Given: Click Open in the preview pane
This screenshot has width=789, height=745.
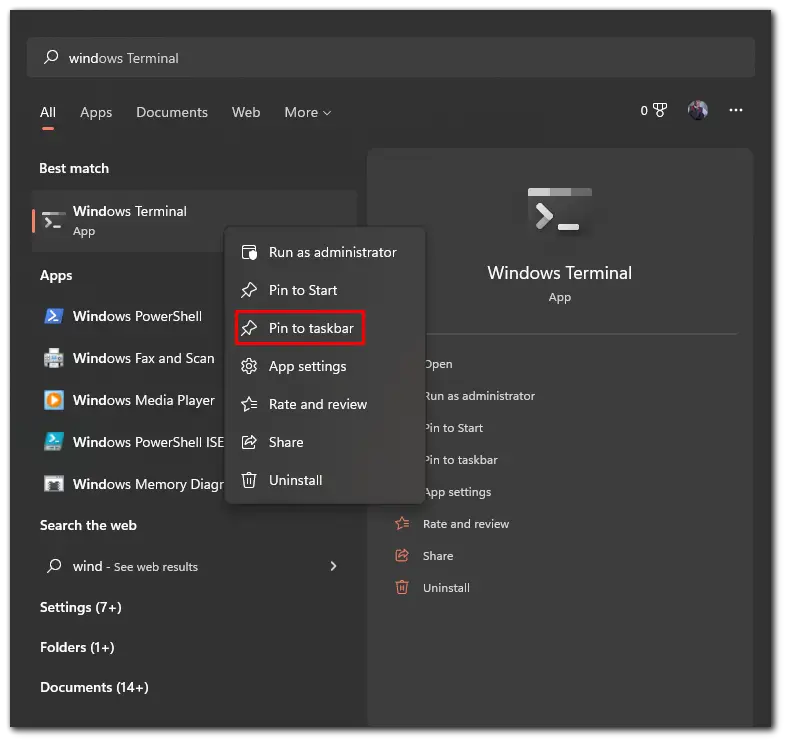Looking at the screenshot, I should (x=438, y=364).
